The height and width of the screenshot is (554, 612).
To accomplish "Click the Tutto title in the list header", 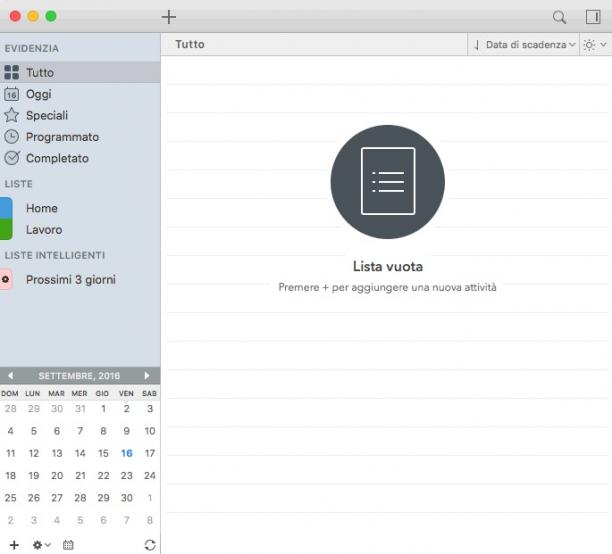I will [190, 44].
